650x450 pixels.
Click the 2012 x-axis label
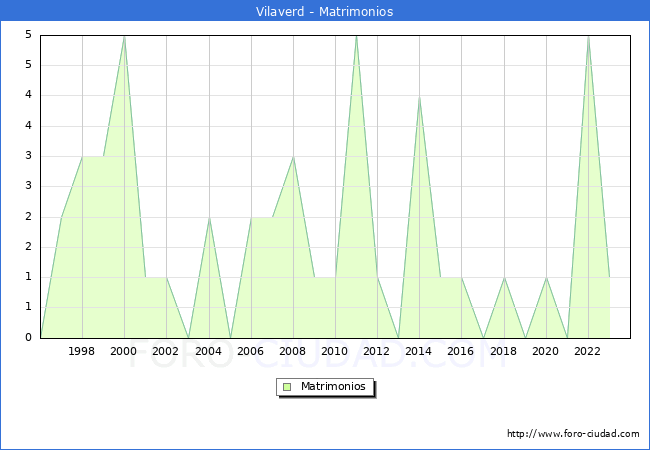tap(376, 351)
